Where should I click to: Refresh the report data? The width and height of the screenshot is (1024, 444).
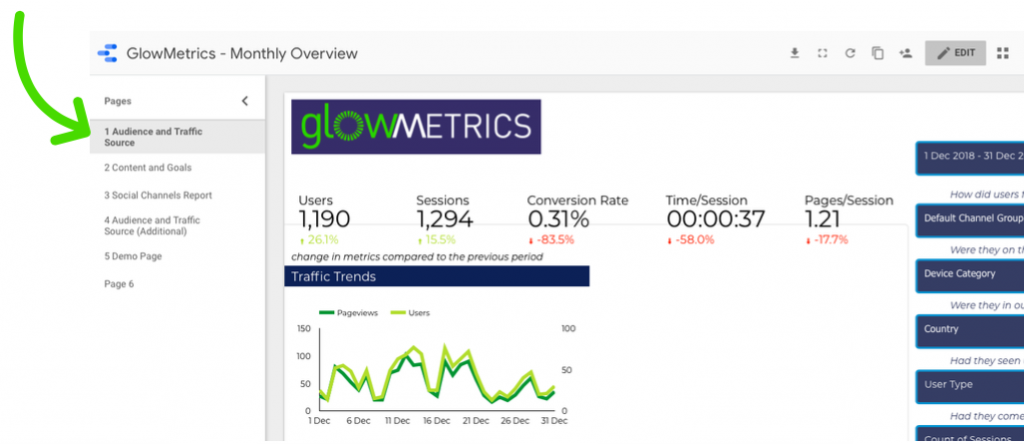pyautogui.click(x=850, y=54)
